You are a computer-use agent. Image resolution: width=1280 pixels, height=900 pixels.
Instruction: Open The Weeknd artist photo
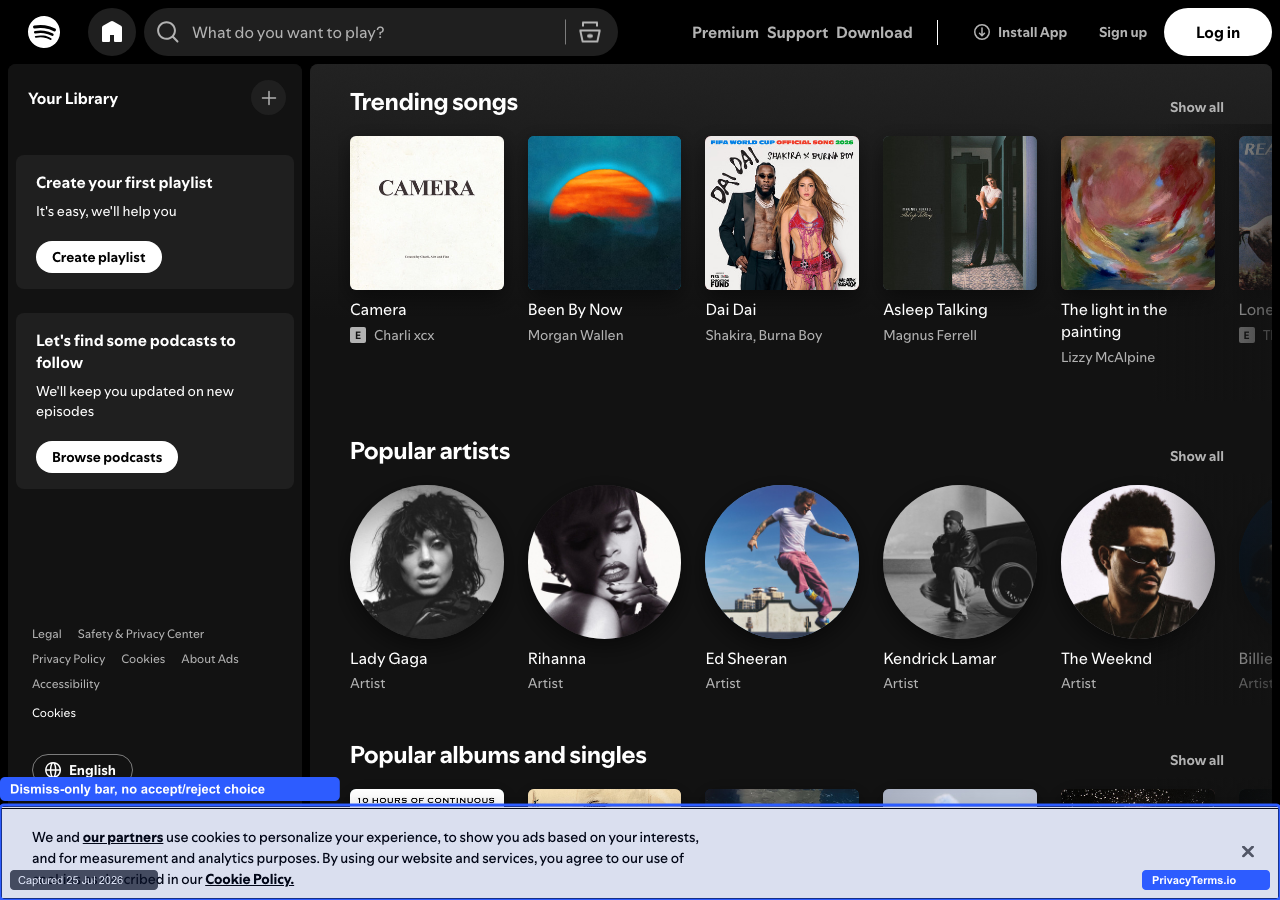1138,562
